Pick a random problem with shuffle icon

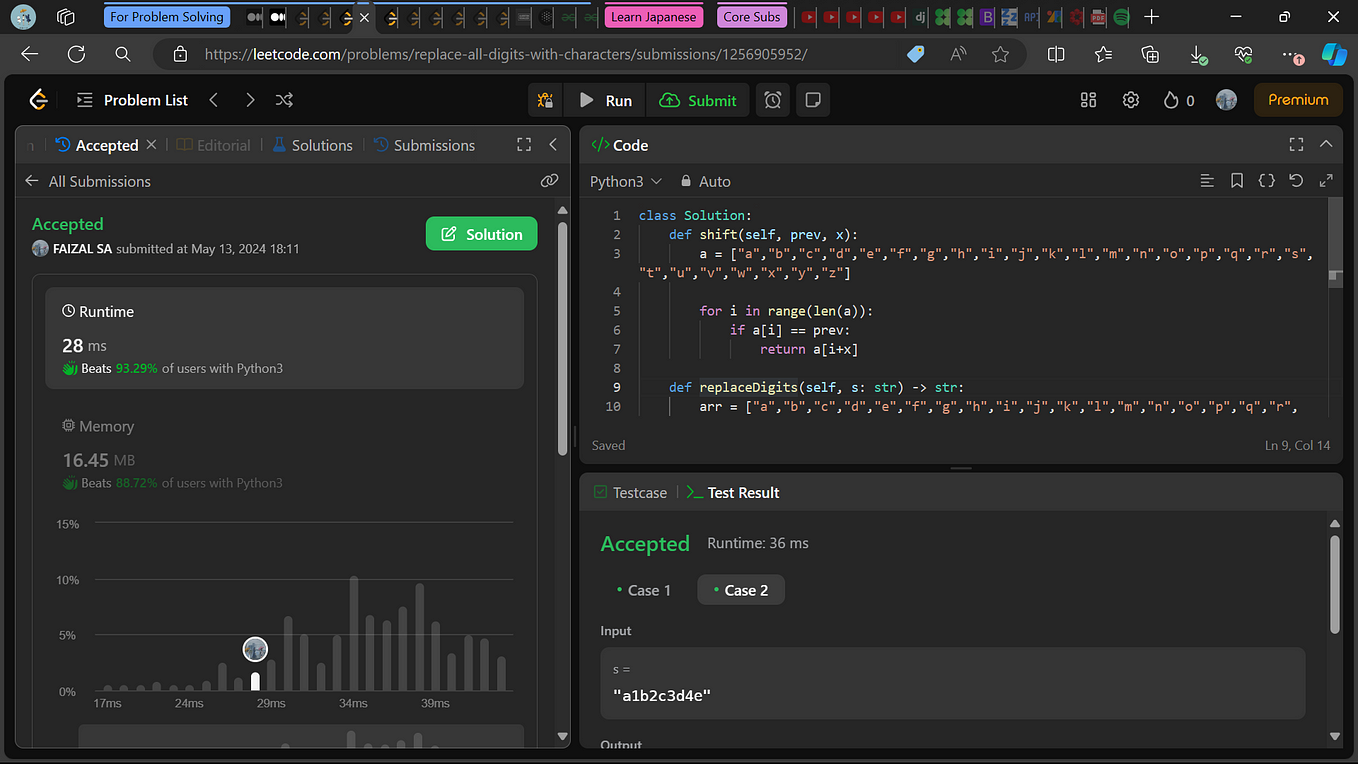(284, 100)
